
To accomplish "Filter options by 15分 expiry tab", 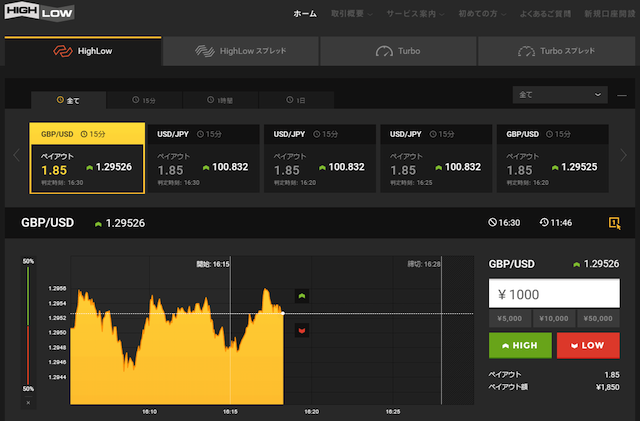I will 144,100.
